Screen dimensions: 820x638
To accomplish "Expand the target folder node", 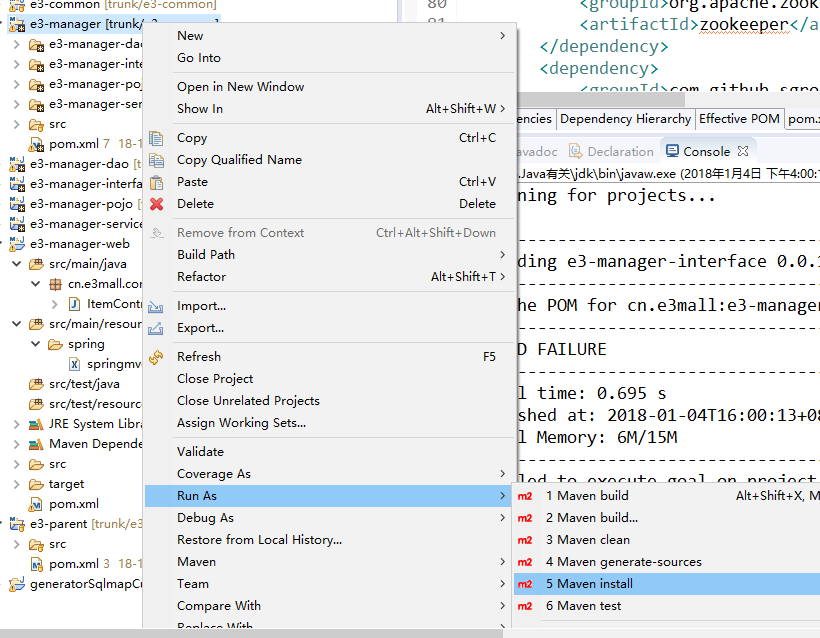I will point(16,484).
